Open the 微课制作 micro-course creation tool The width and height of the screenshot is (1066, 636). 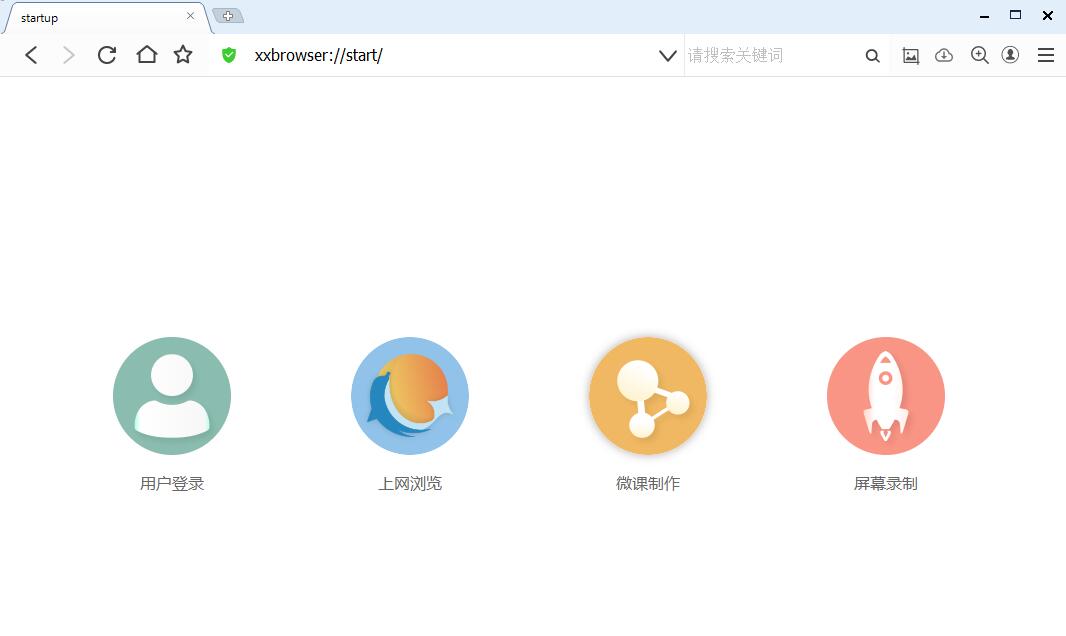(x=647, y=395)
